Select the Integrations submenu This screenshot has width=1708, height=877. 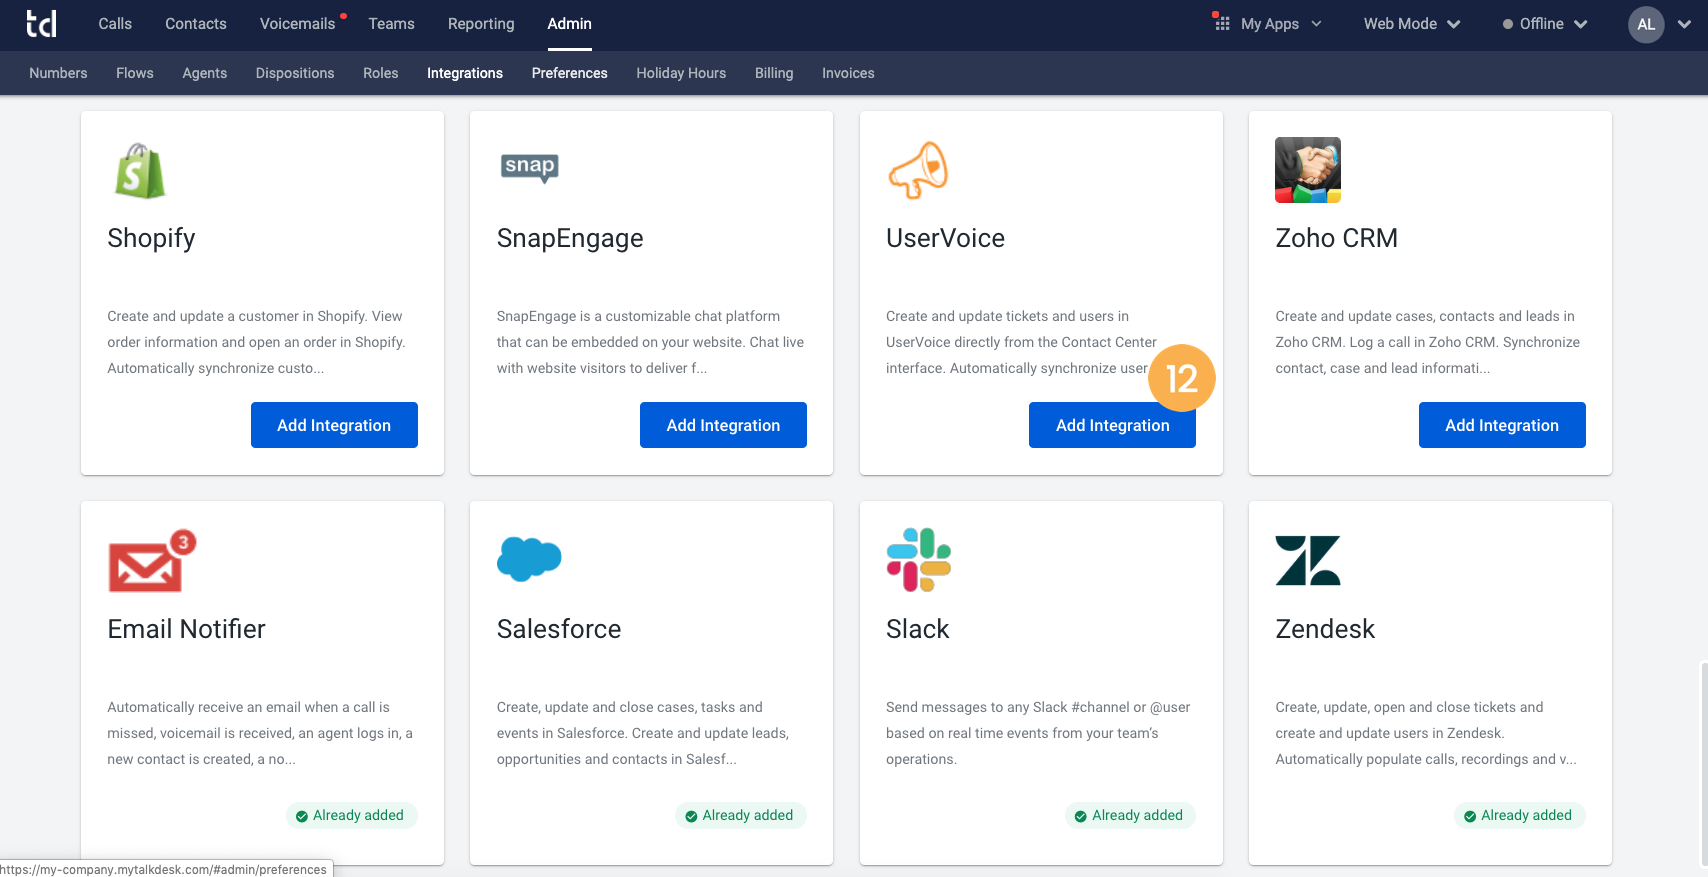point(465,73)
